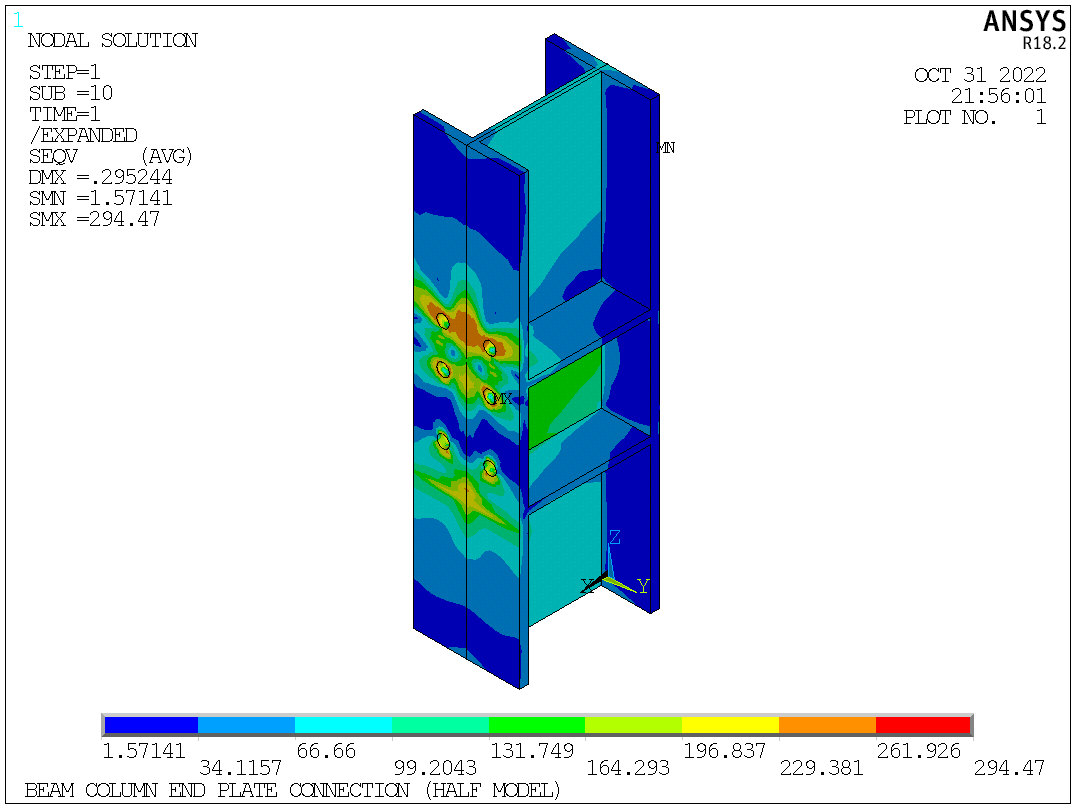The height and width of the screenshot is (810, 1077).
Task: Click the Y axis label of triad
Action: (x=643, y=586)
